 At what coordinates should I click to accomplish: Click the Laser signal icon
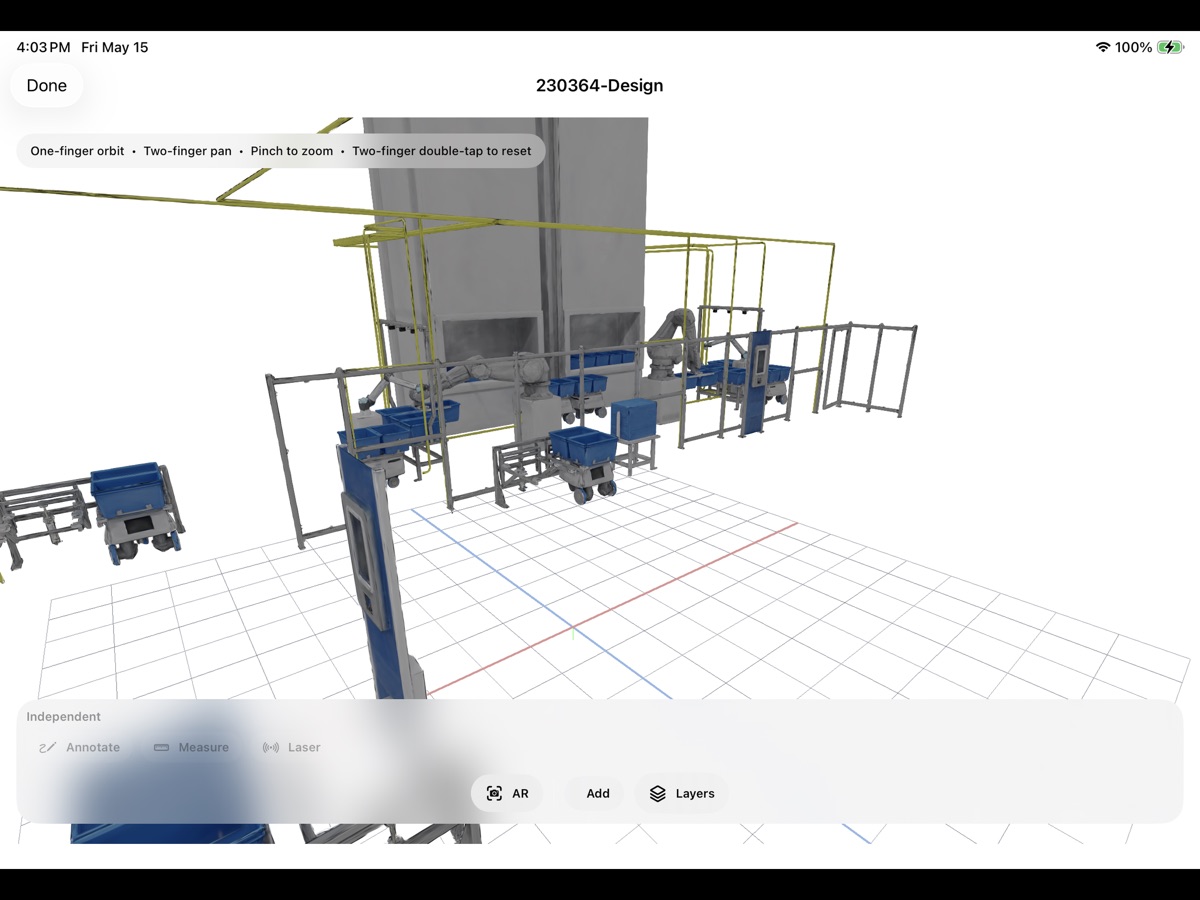[x=271, y=747]
